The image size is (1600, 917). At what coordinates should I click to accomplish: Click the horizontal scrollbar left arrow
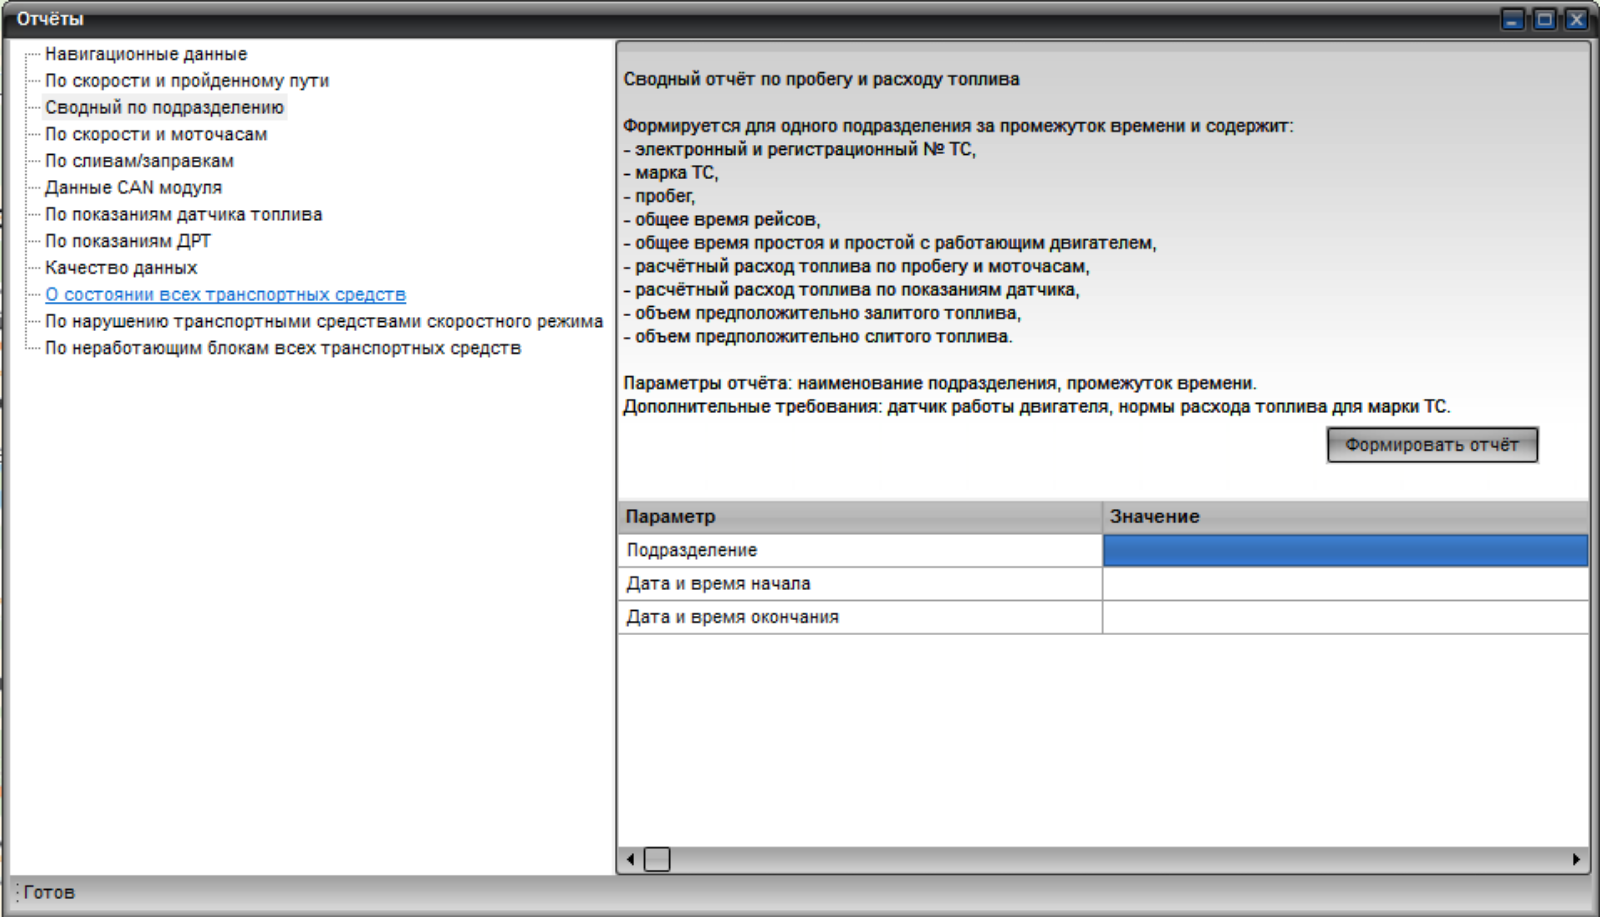(630, 859)
